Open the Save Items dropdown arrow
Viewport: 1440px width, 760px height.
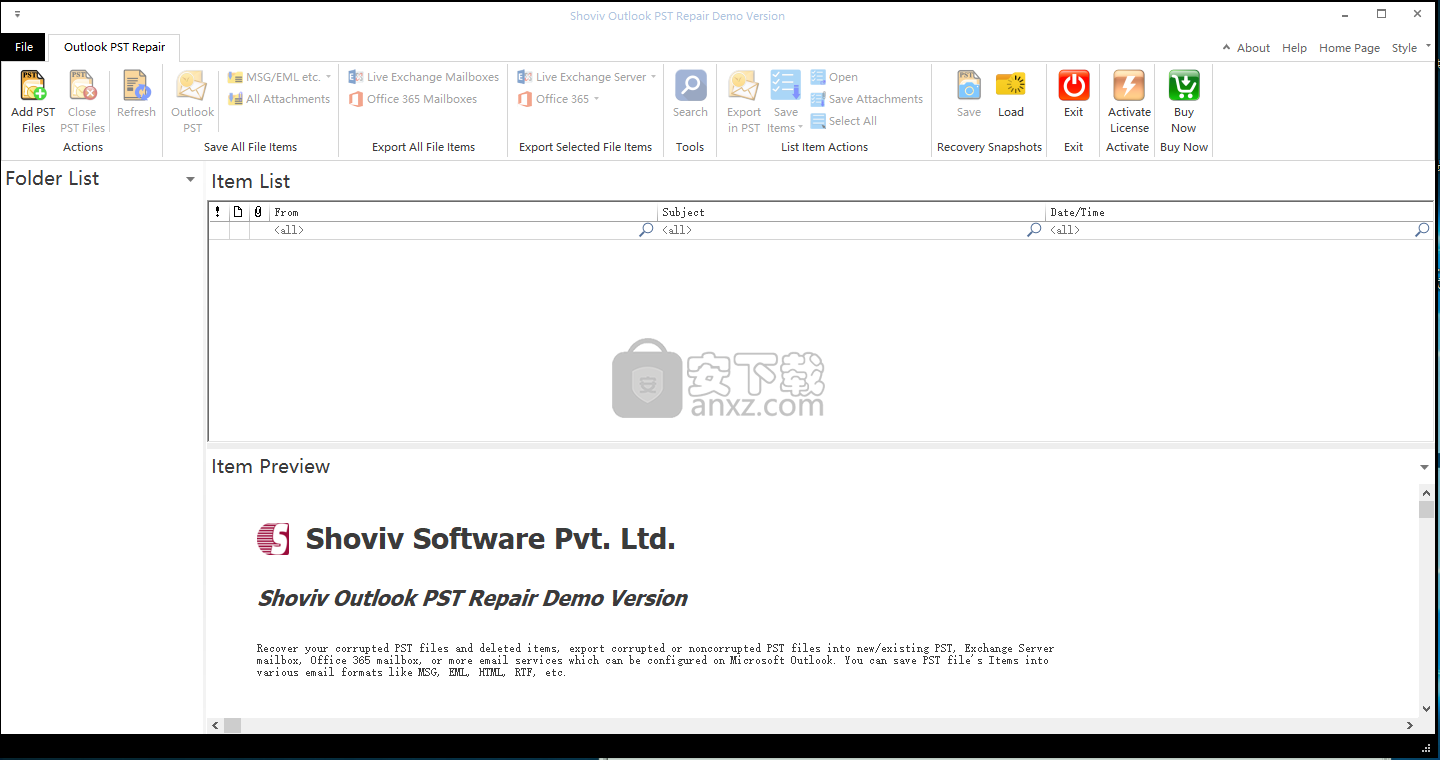pos(800,128)
